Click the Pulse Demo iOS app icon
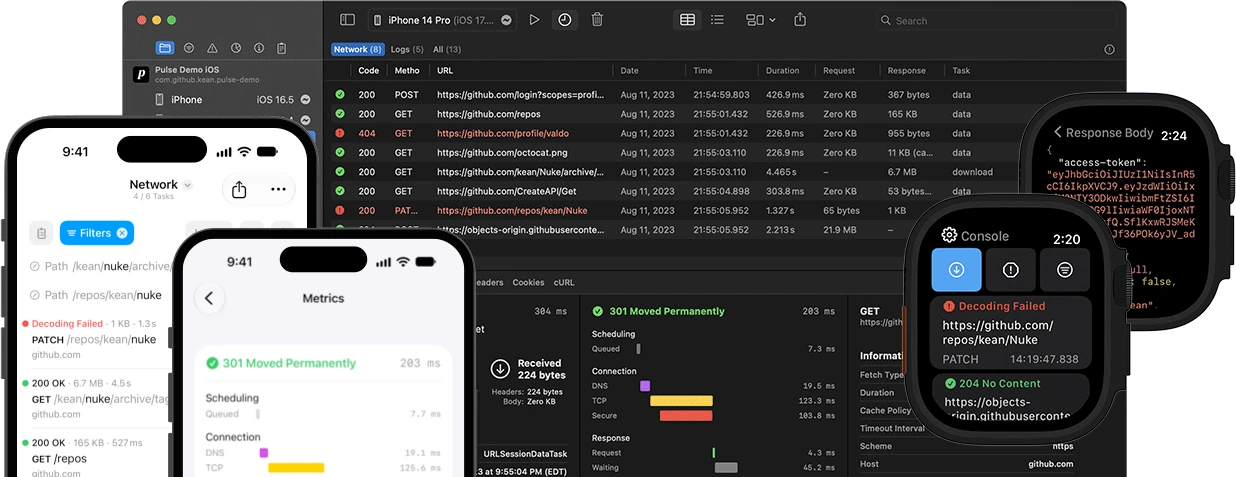 [x=141, y=74]
